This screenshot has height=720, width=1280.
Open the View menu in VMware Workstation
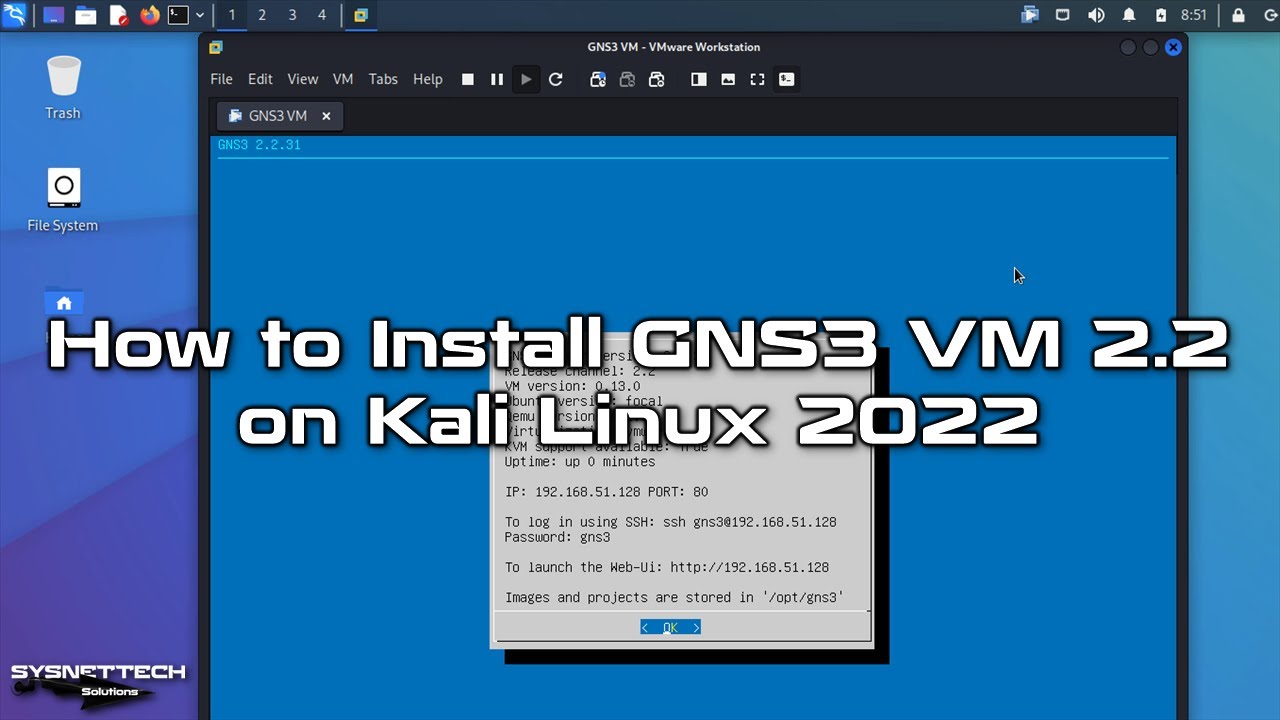(302, 79)
